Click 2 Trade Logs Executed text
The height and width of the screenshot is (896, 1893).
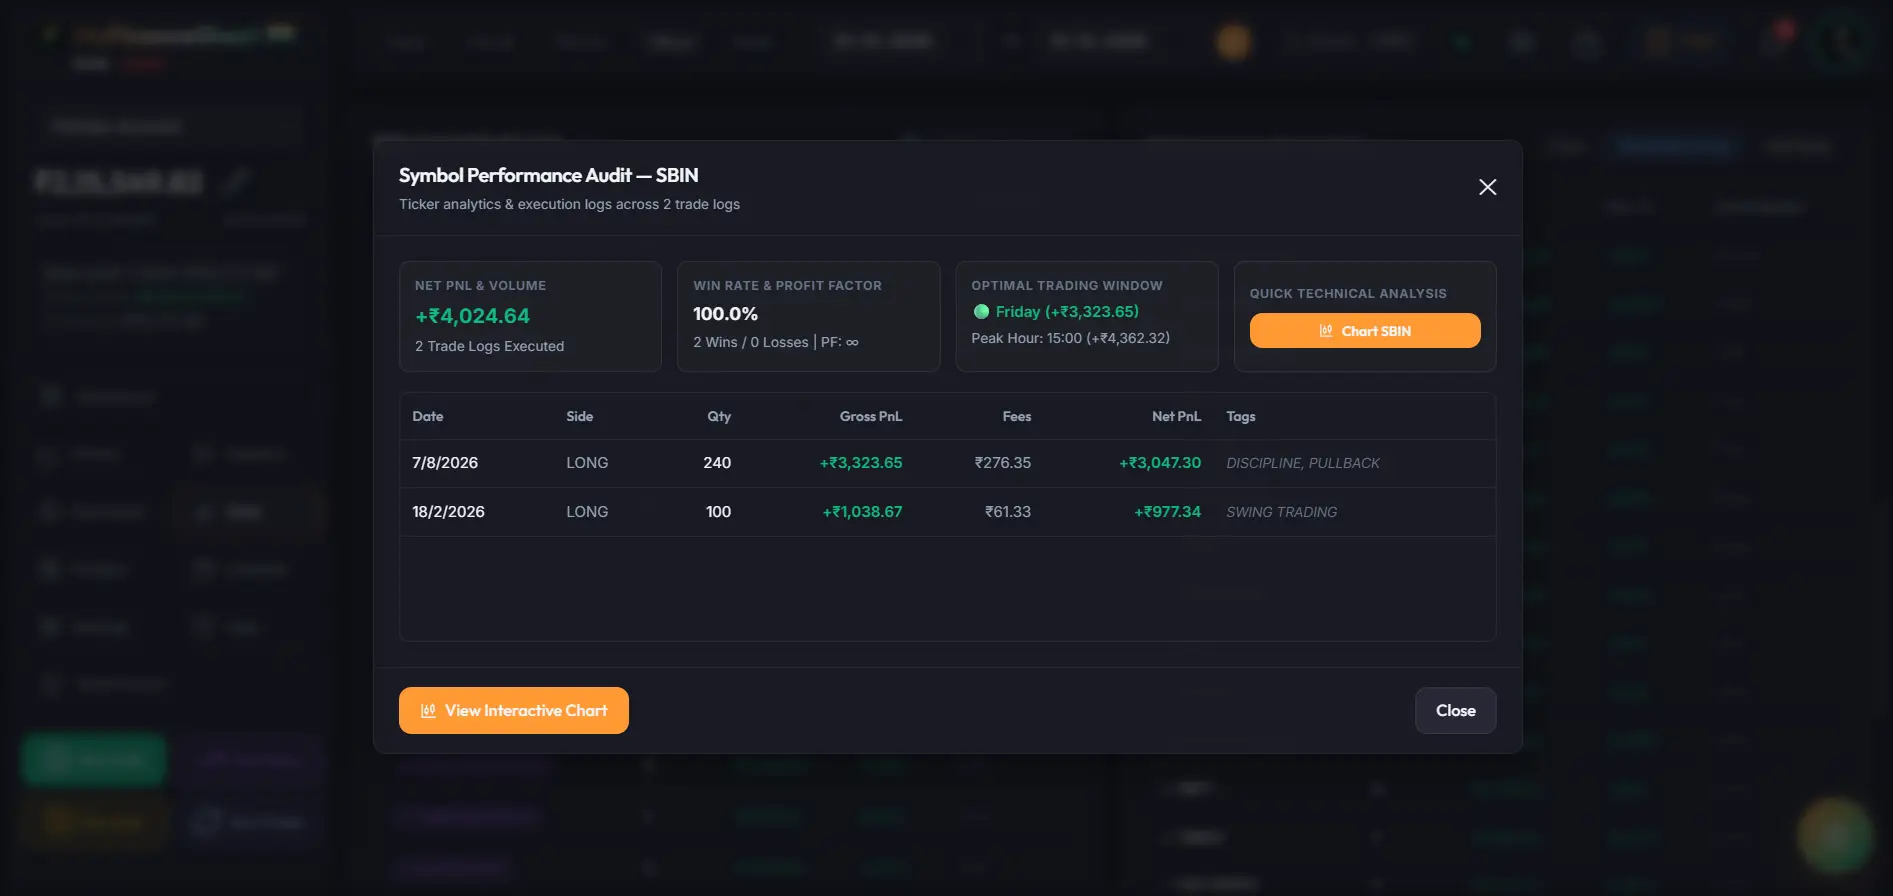[x=489, y=346]
